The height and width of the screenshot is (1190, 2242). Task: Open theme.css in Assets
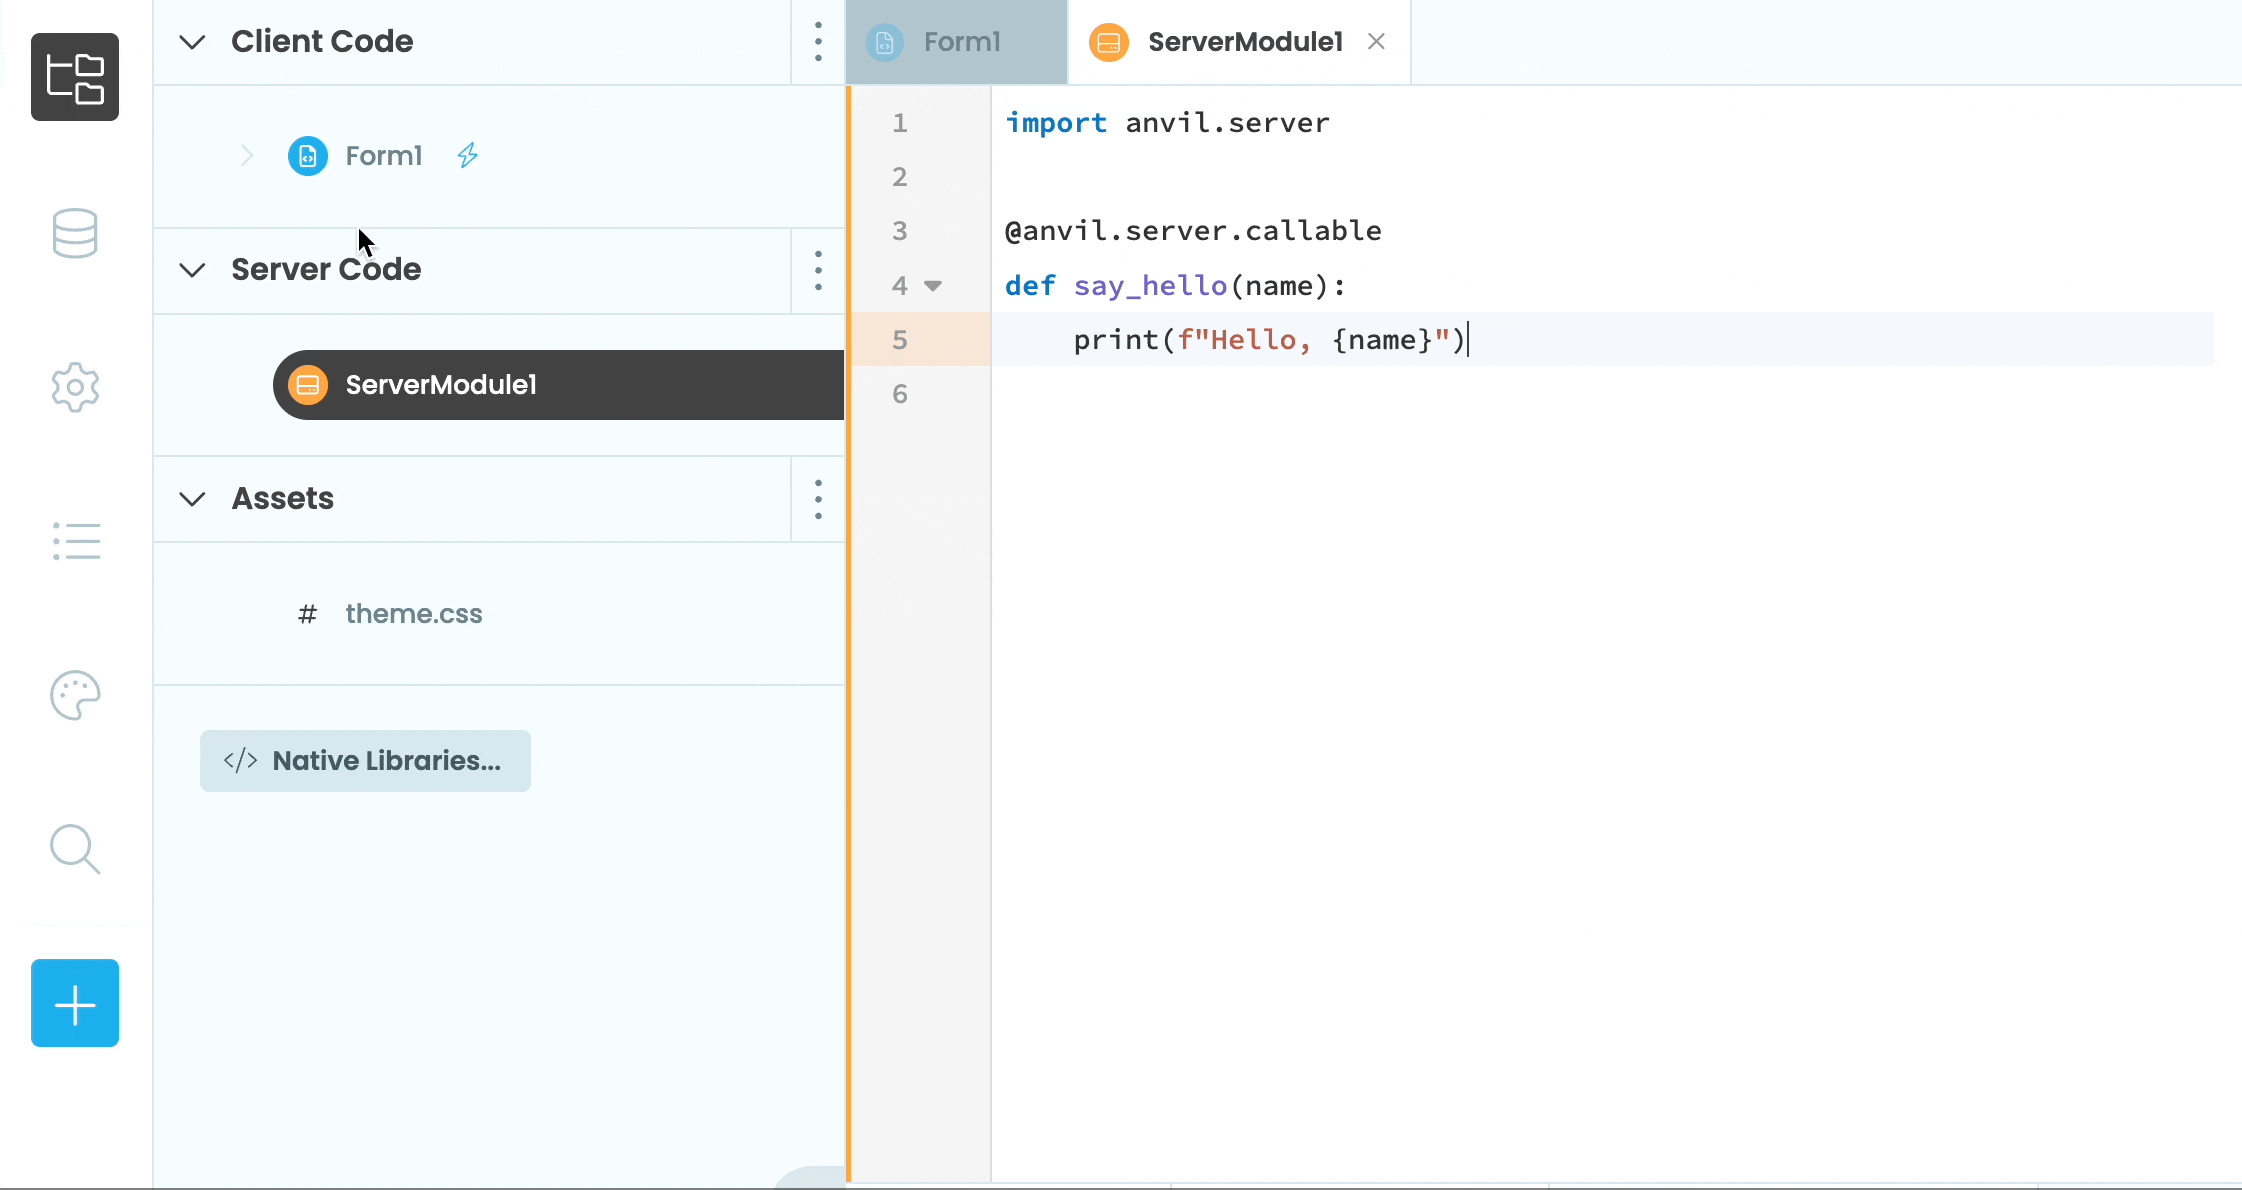click(414, 614)
